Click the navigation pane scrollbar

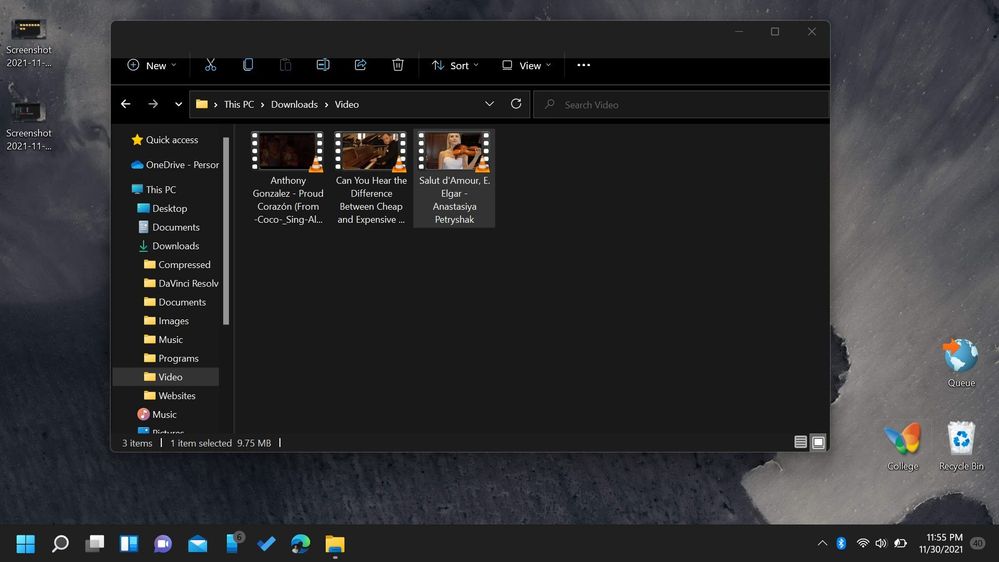(226, 231)
